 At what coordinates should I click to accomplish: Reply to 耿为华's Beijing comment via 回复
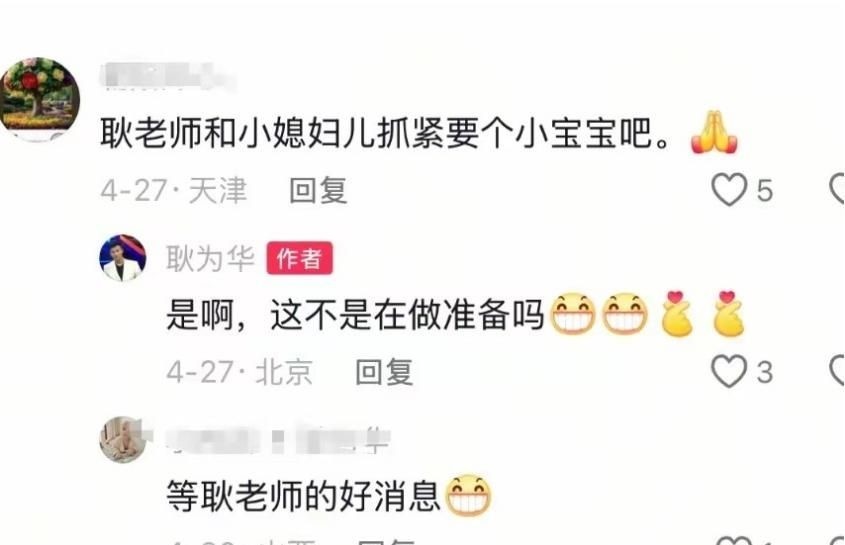[x=384, y=372]
